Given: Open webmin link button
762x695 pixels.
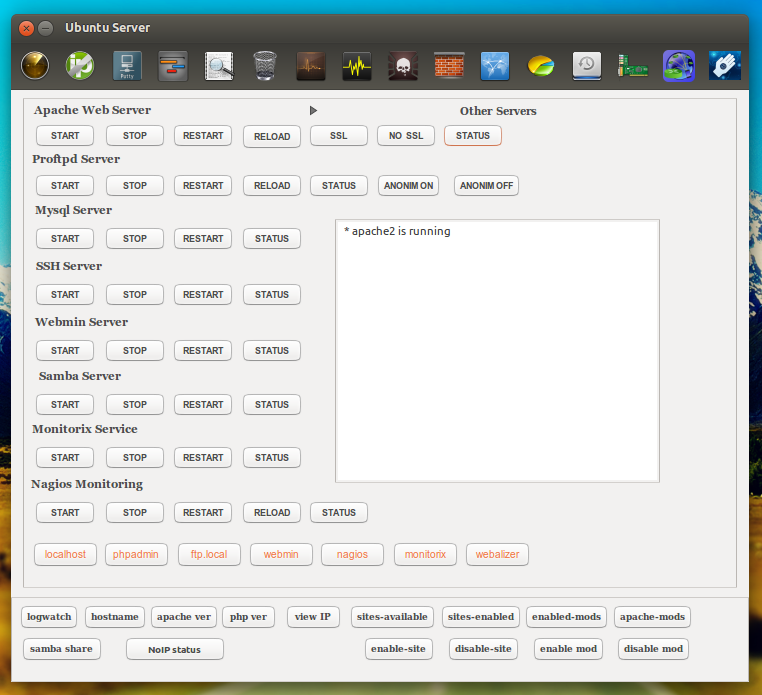Looking at the screenshot, I should click(x=281, y=555).
